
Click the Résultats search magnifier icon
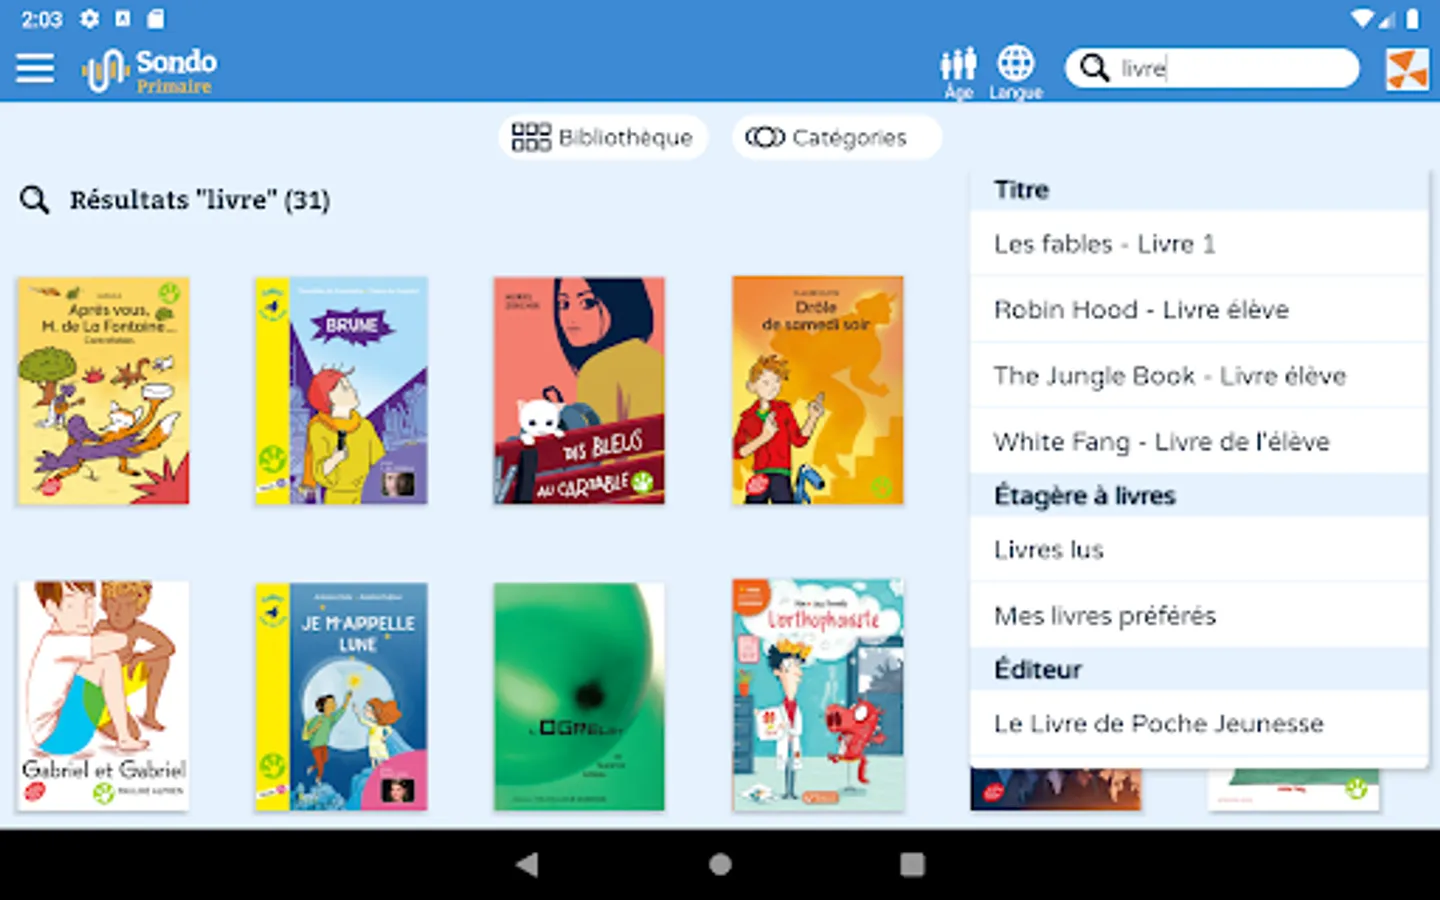coord(35,200)
